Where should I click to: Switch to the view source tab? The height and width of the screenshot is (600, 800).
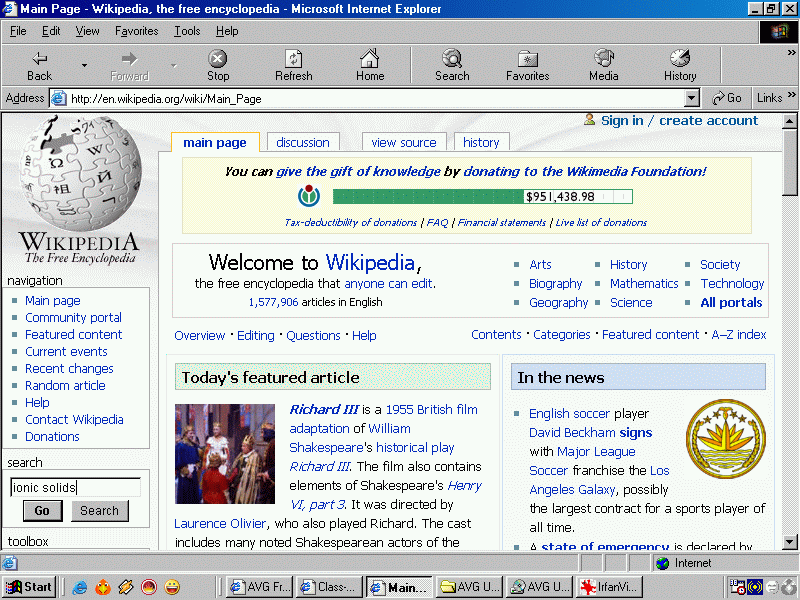(x=404, y=142)
